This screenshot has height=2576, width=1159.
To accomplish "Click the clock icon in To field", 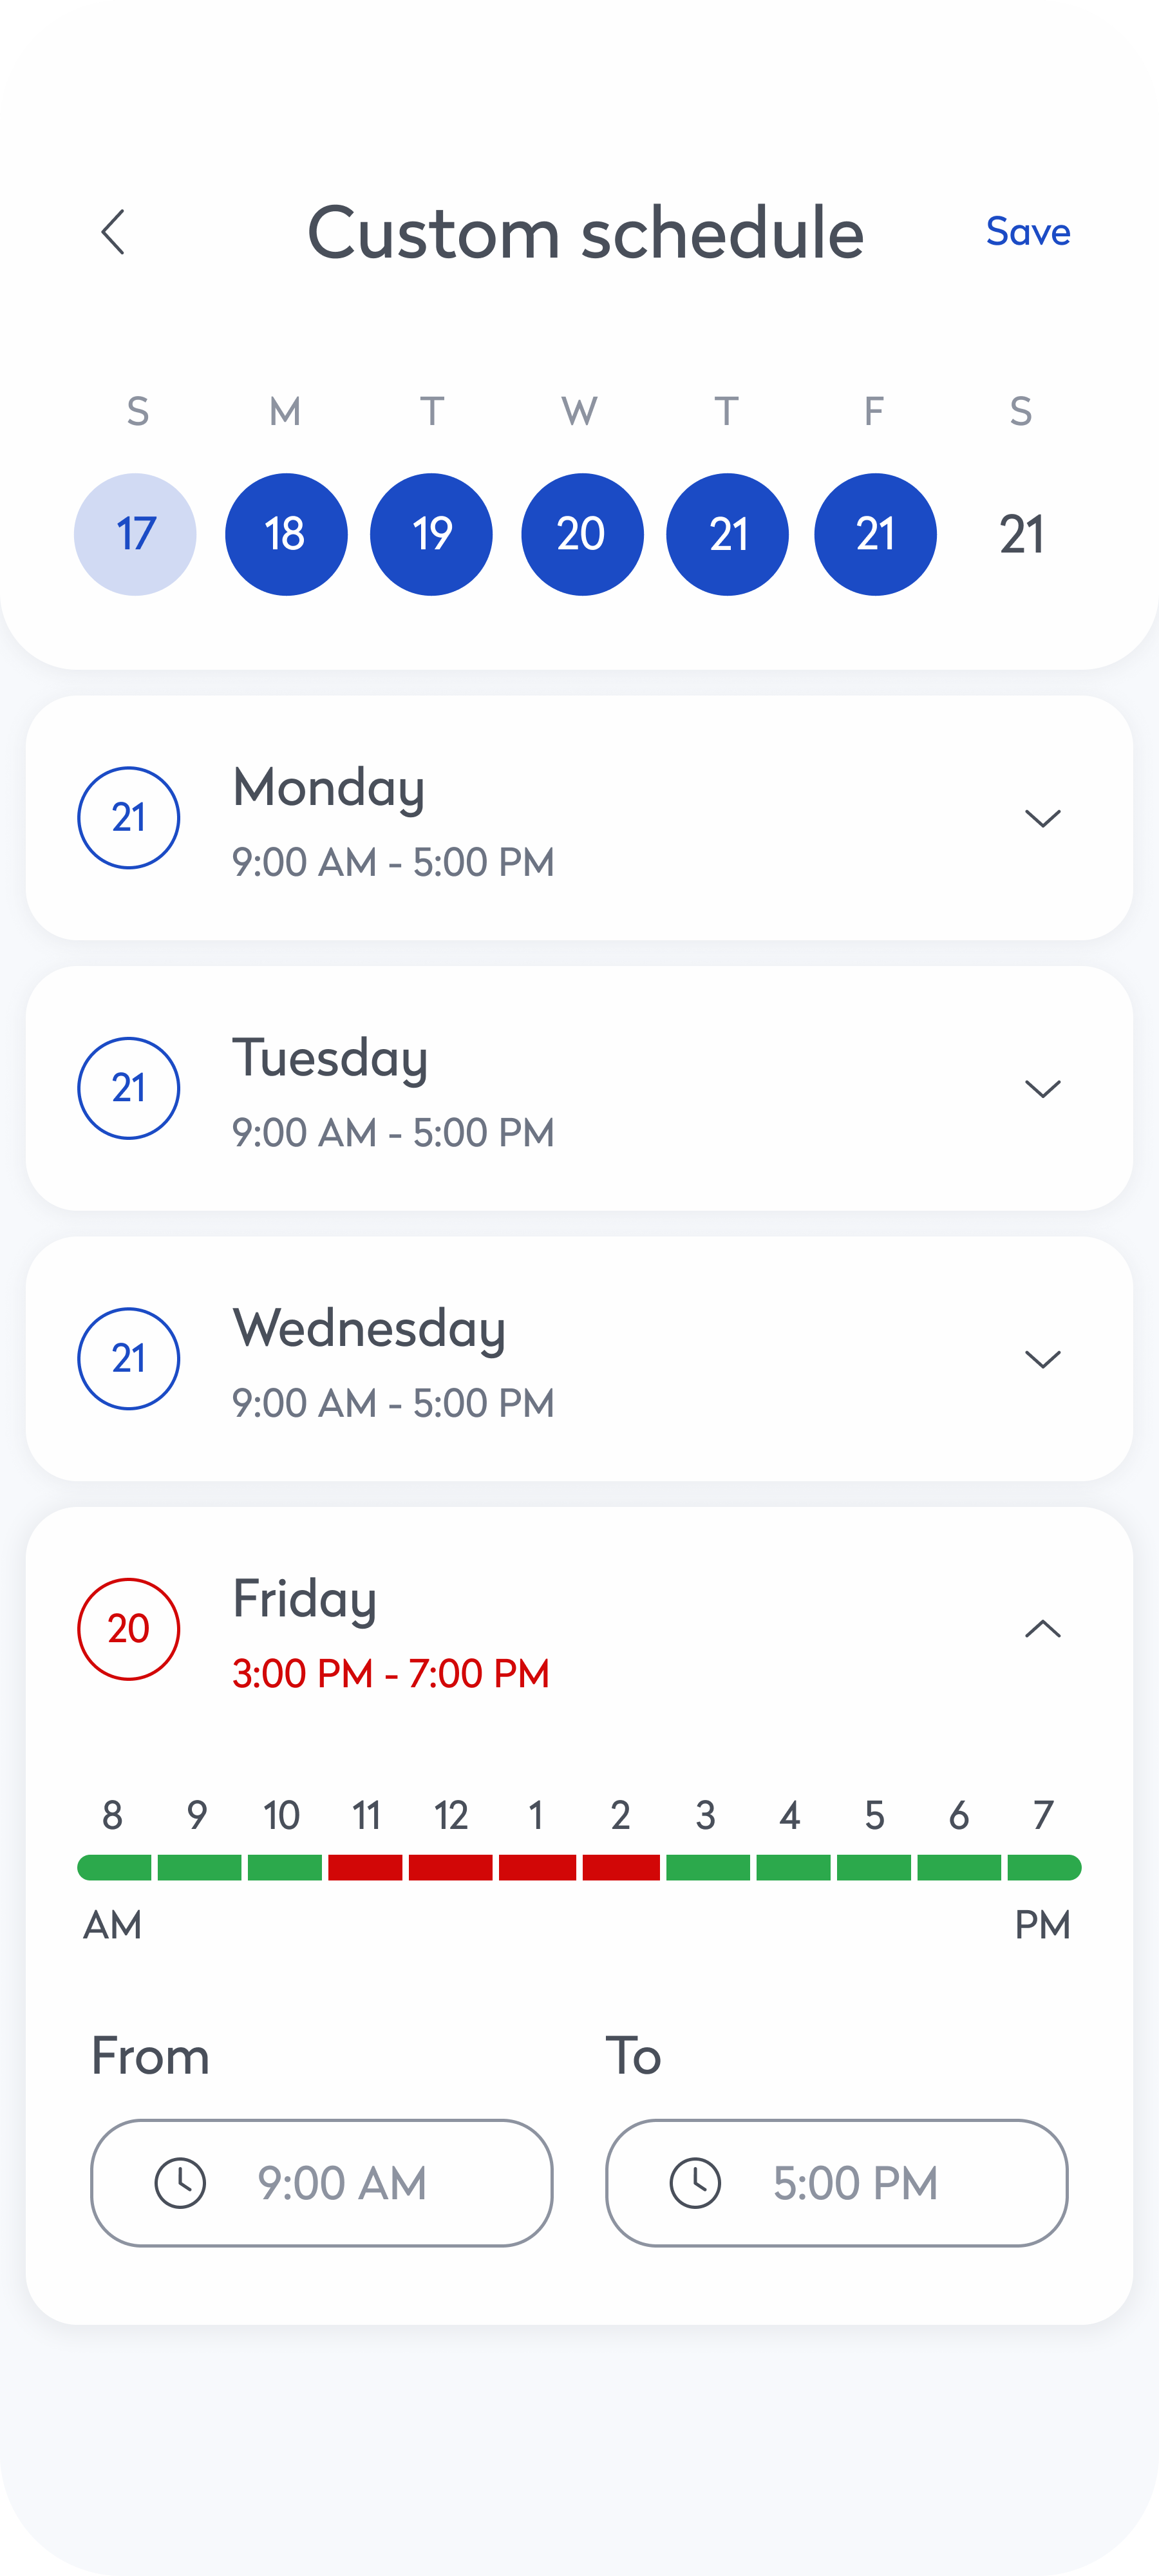I will tap(695, 2182).
